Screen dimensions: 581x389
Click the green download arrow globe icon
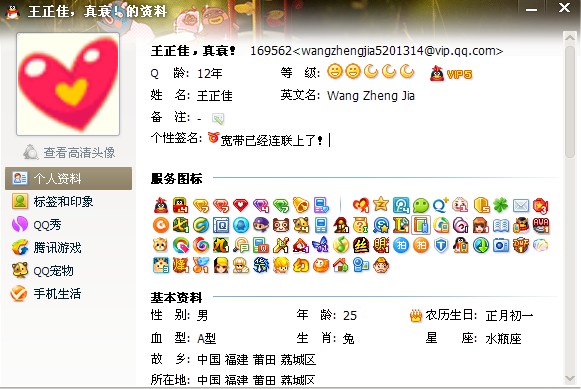[481, 245]
